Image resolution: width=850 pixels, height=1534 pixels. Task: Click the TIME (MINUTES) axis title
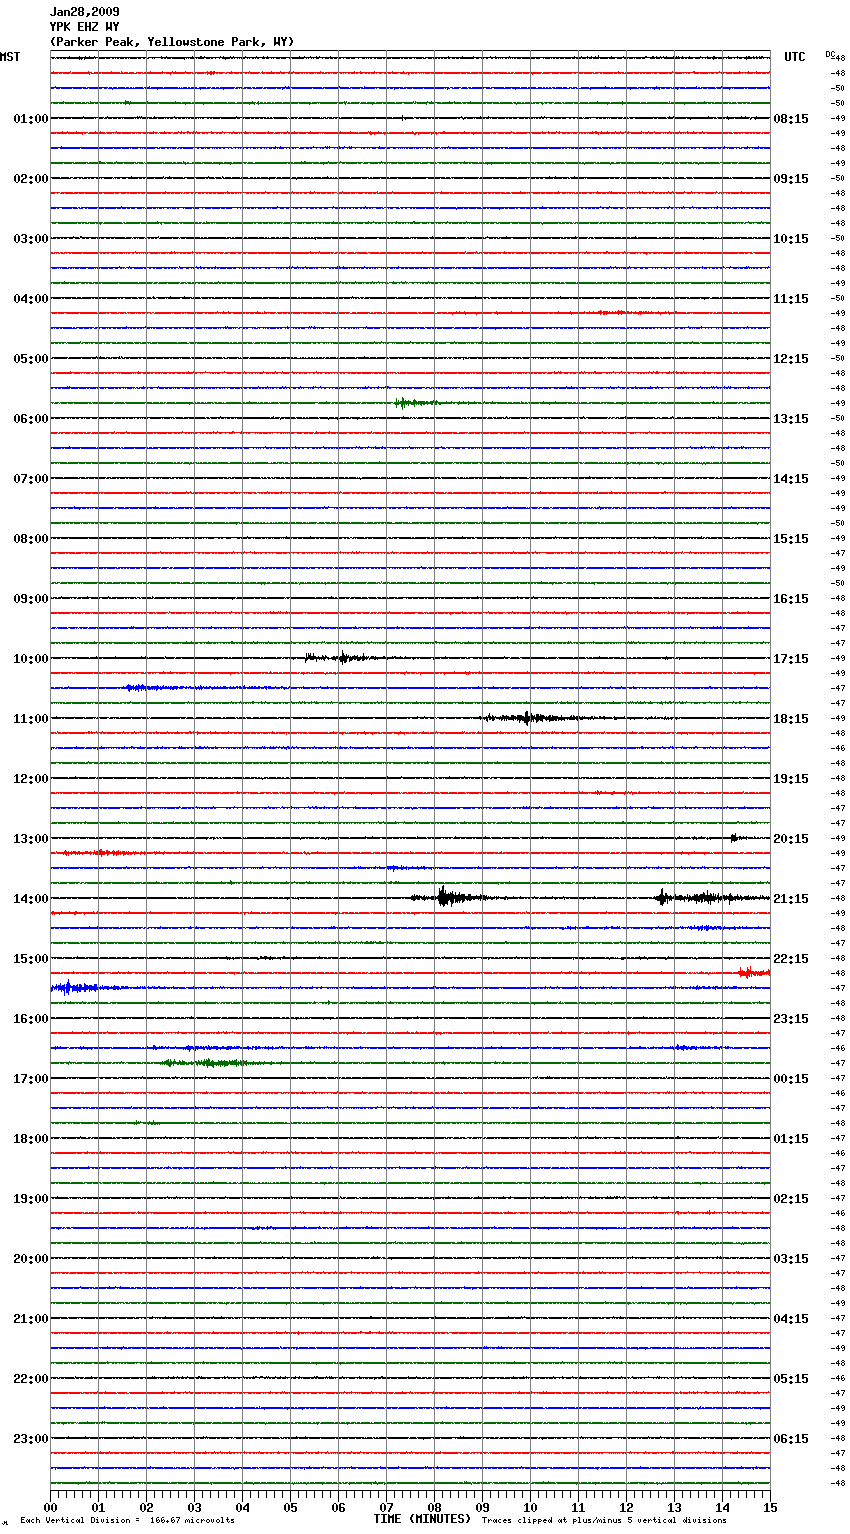pyautogui.click(x=422, y=1519)
